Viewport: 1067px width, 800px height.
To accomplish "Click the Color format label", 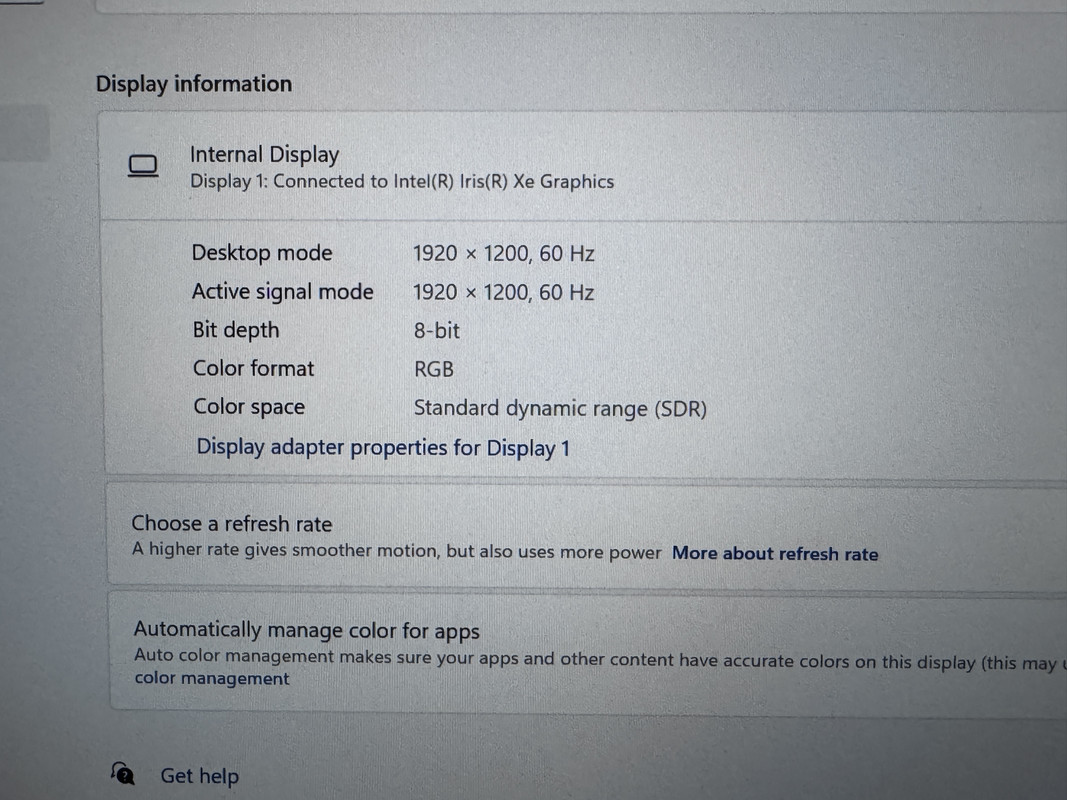I will pyautogui.click(x=254, y=369).
